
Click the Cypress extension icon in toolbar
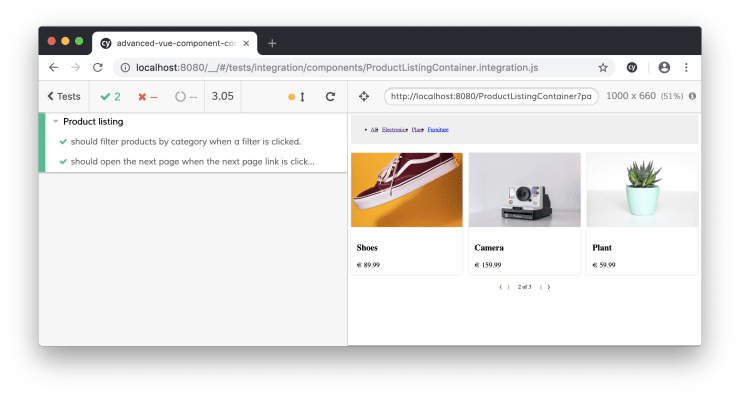[x=632, y=68]
